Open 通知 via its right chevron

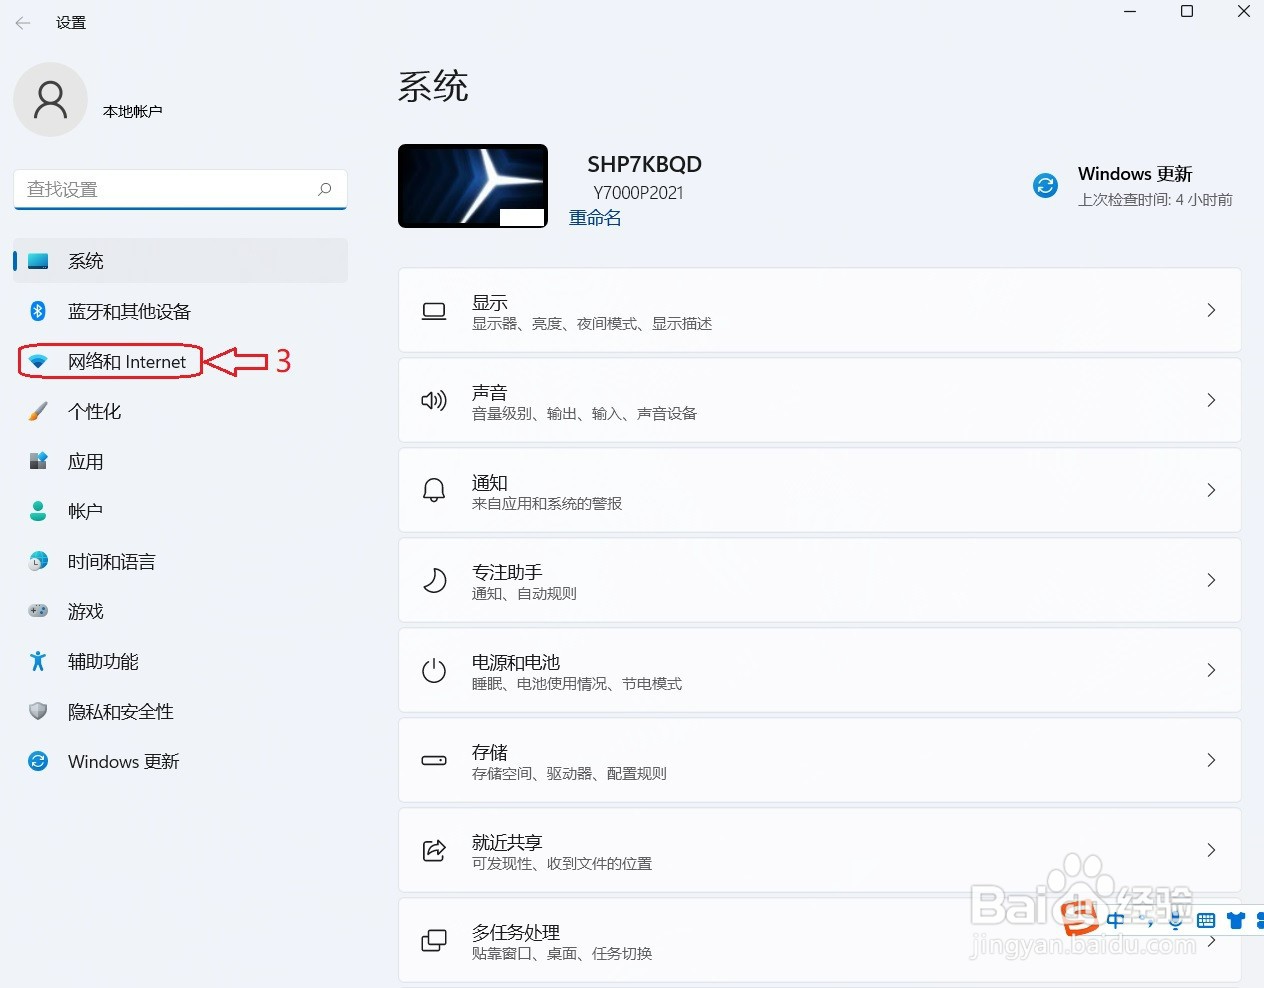click(x=1211, y=490)
